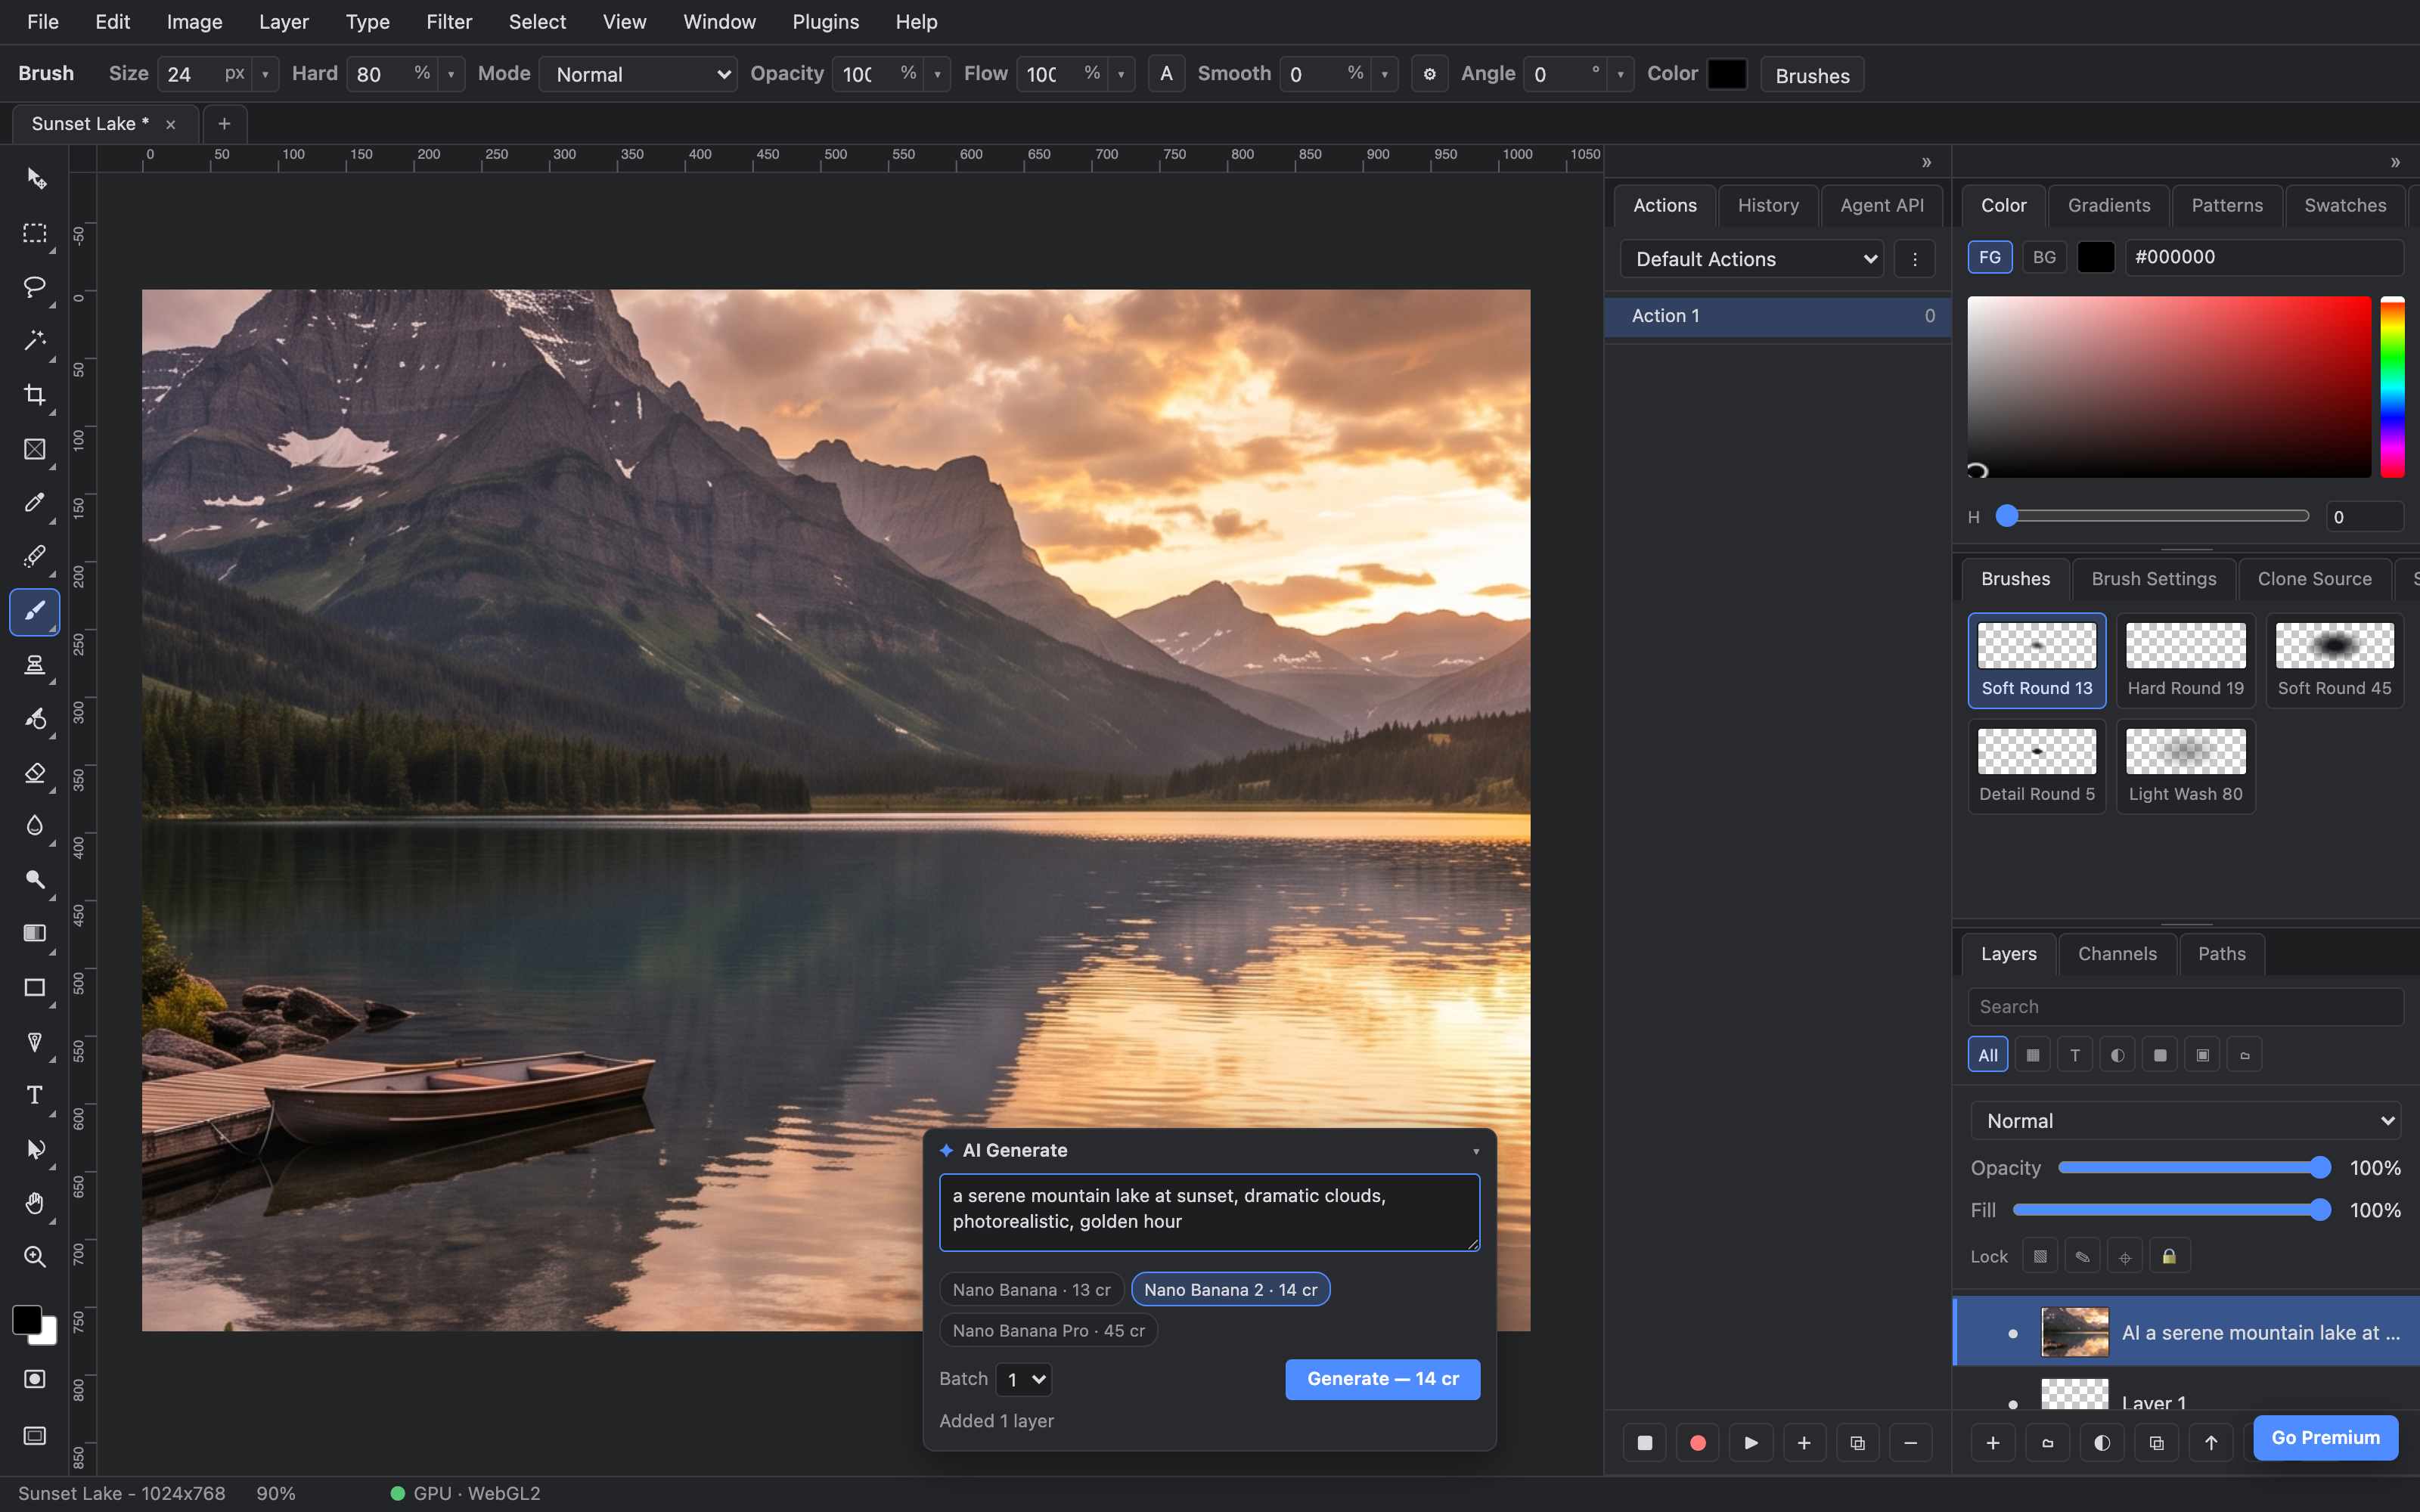Expand the Batch count dropdown
The image size is (2420, 1512).
point(1024,1379)
